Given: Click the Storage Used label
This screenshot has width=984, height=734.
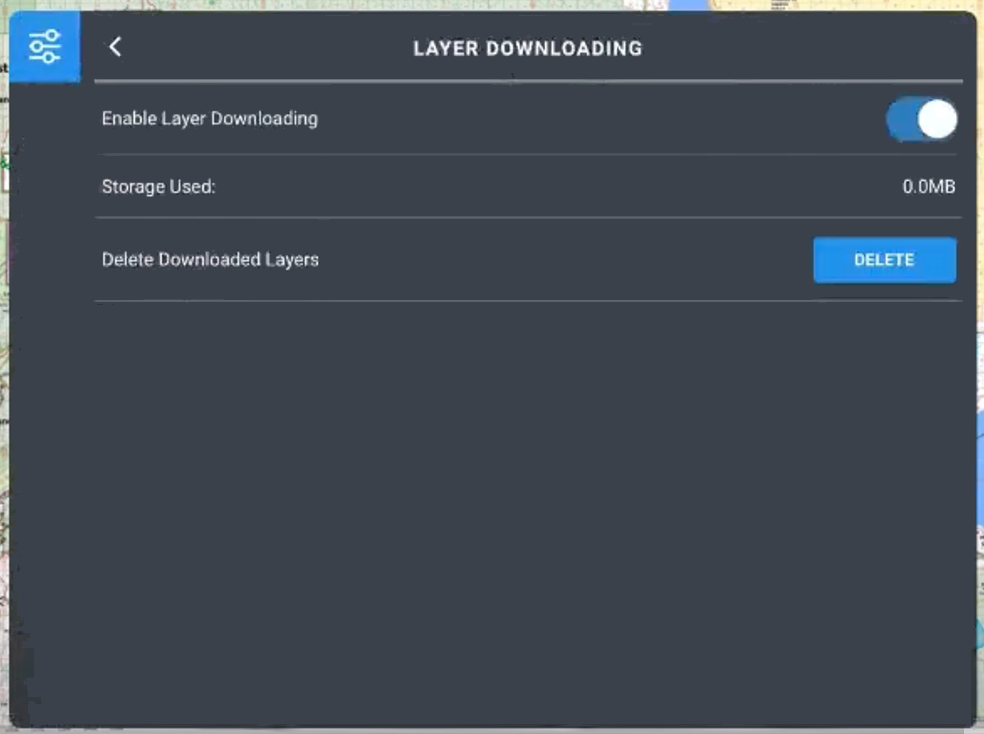Looking at the screenshot, I should [158, 187].
